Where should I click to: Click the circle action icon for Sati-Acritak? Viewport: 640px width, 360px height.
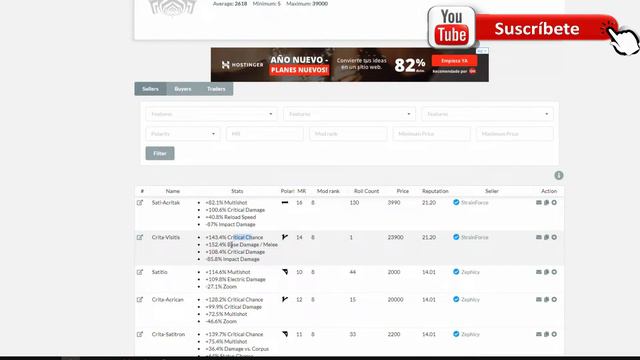click(x=554, y=202)
